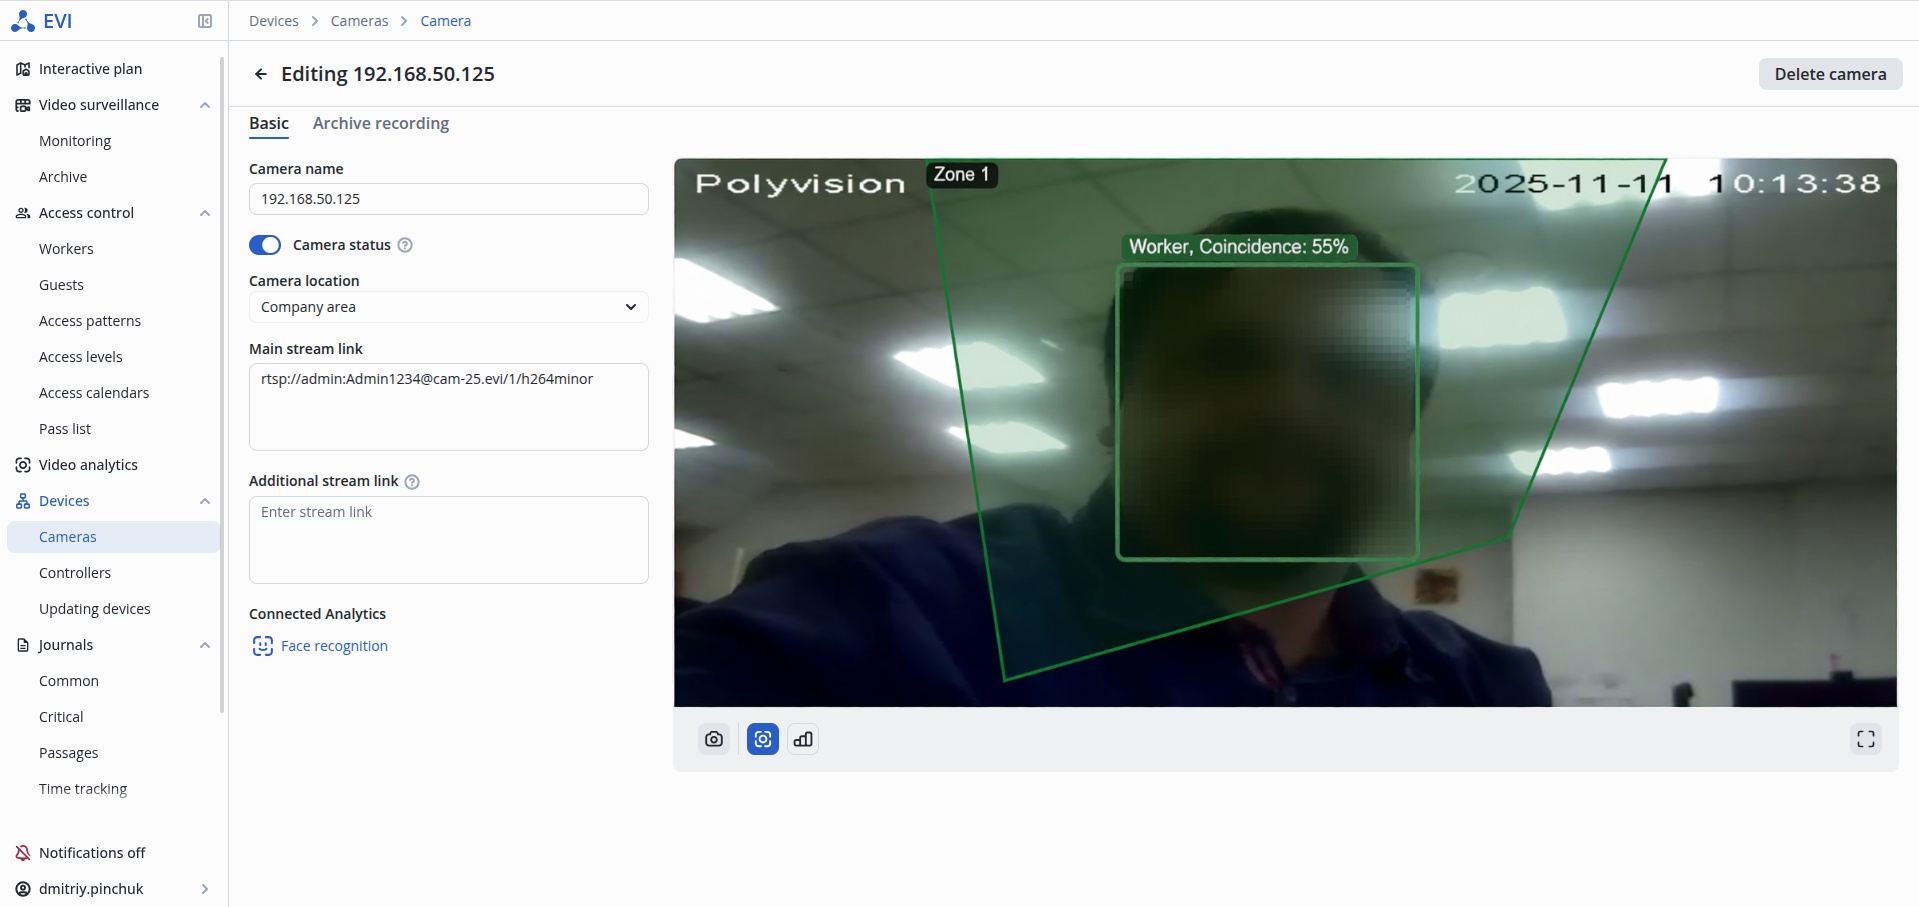Select Cameras in the sidebar
Screen dimensions: 1919x907
113,537
